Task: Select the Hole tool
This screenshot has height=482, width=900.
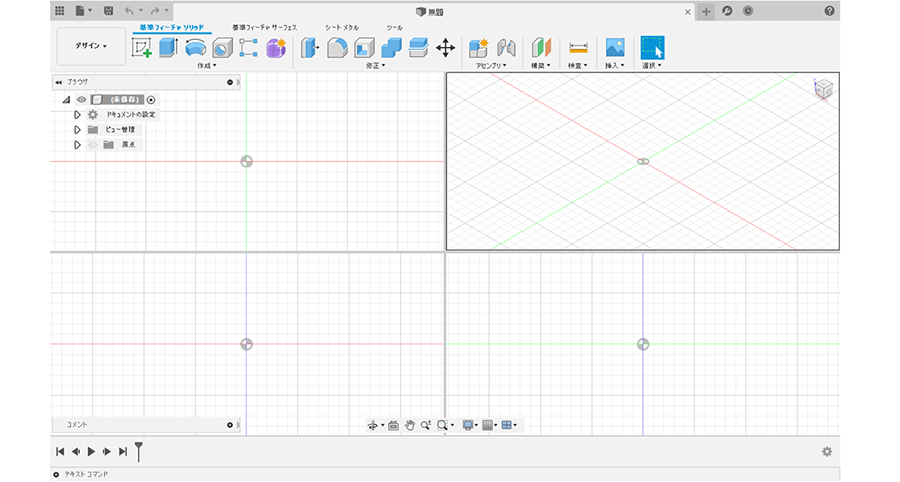Action: click(x=222, y=47)
